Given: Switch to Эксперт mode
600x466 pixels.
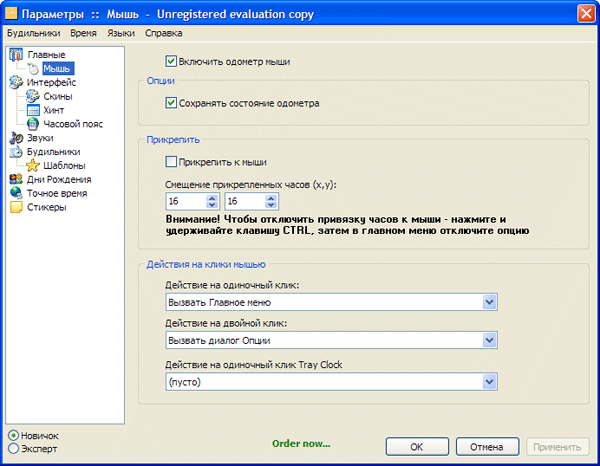Looking at the screenshot, I should point(13,448).
